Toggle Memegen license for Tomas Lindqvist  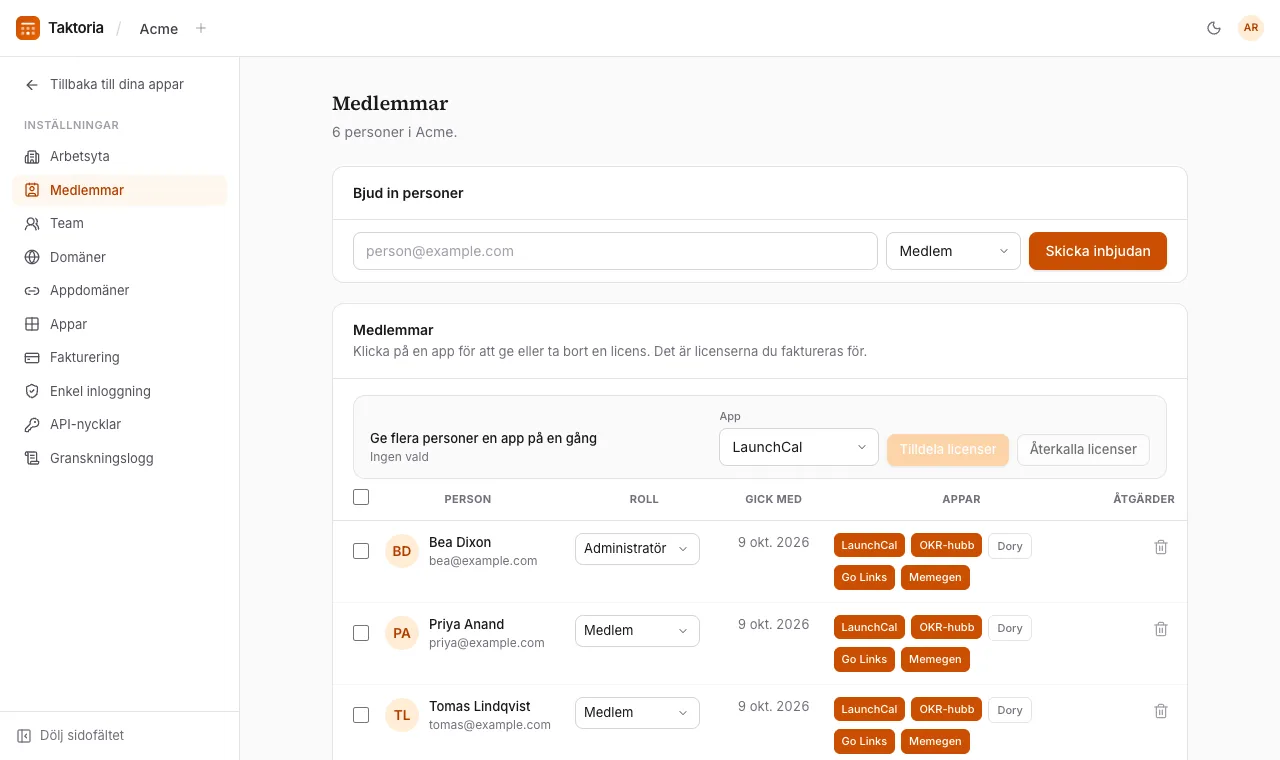pyautogui.click(x=935, y=741)
